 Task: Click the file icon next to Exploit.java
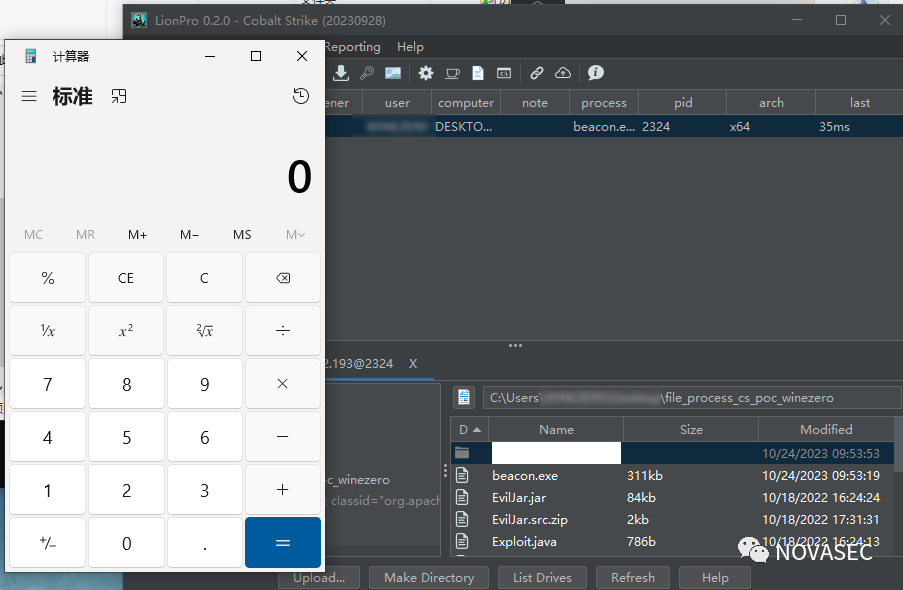tap(462, 541)
